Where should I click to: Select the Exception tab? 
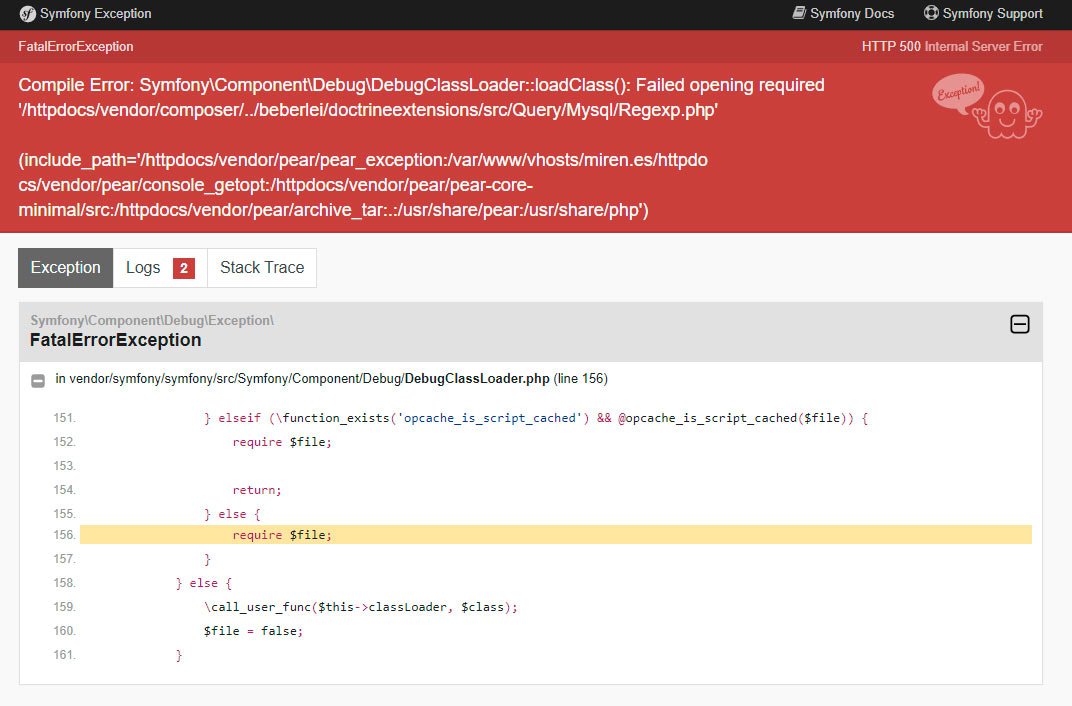66,268
